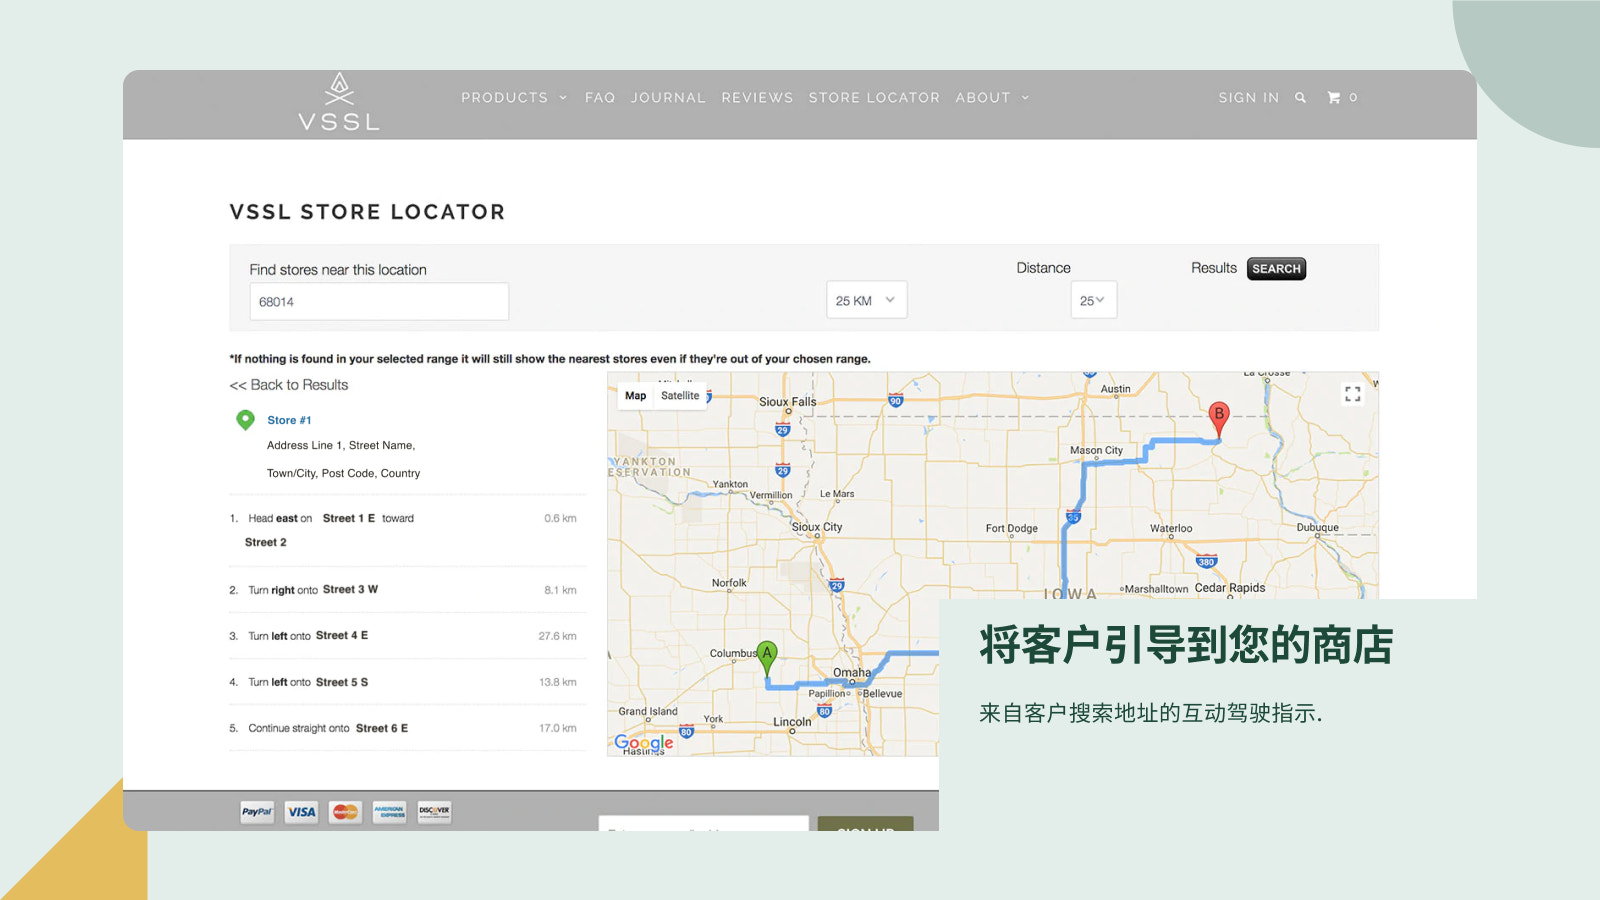The height and width of the screenshot is (900, 1600).
Task: Click the 27.6 km distance value
Action: (x=557, y=636)
